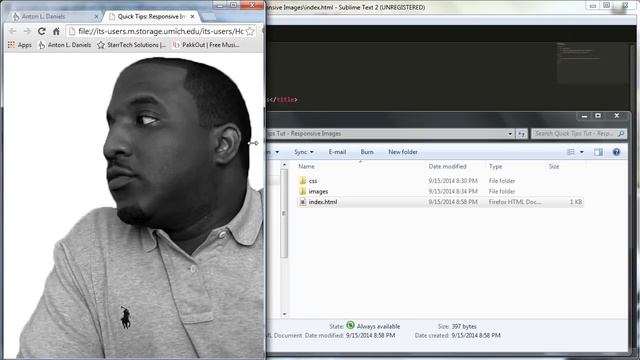
Task: Click the Firefox HTML Doc type cell
Action: coord(515,202)
